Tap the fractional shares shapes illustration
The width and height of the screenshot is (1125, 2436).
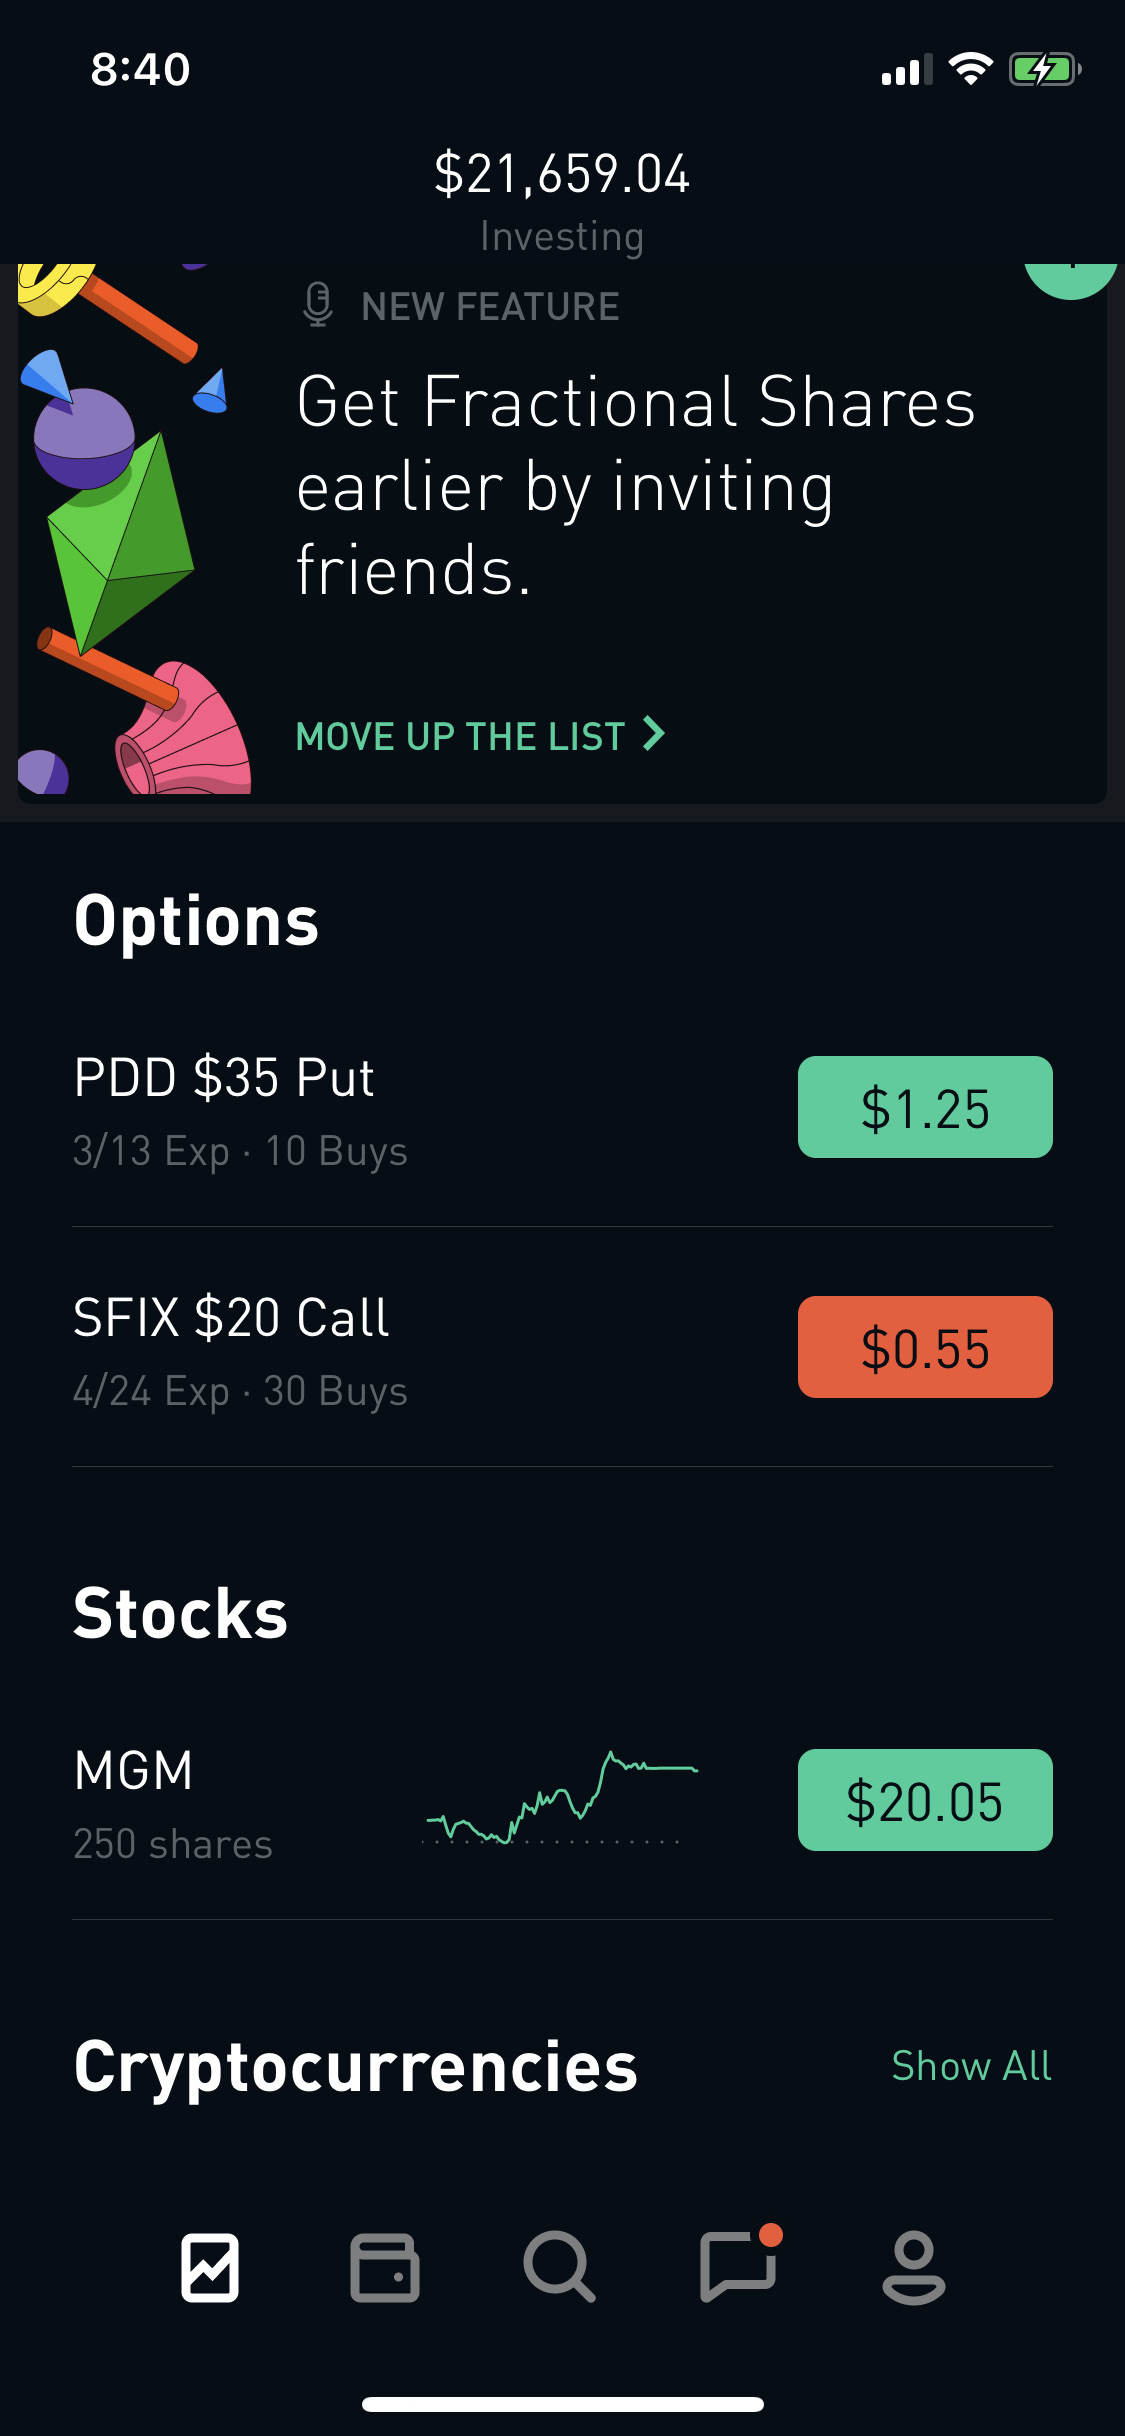click(130, 530)
